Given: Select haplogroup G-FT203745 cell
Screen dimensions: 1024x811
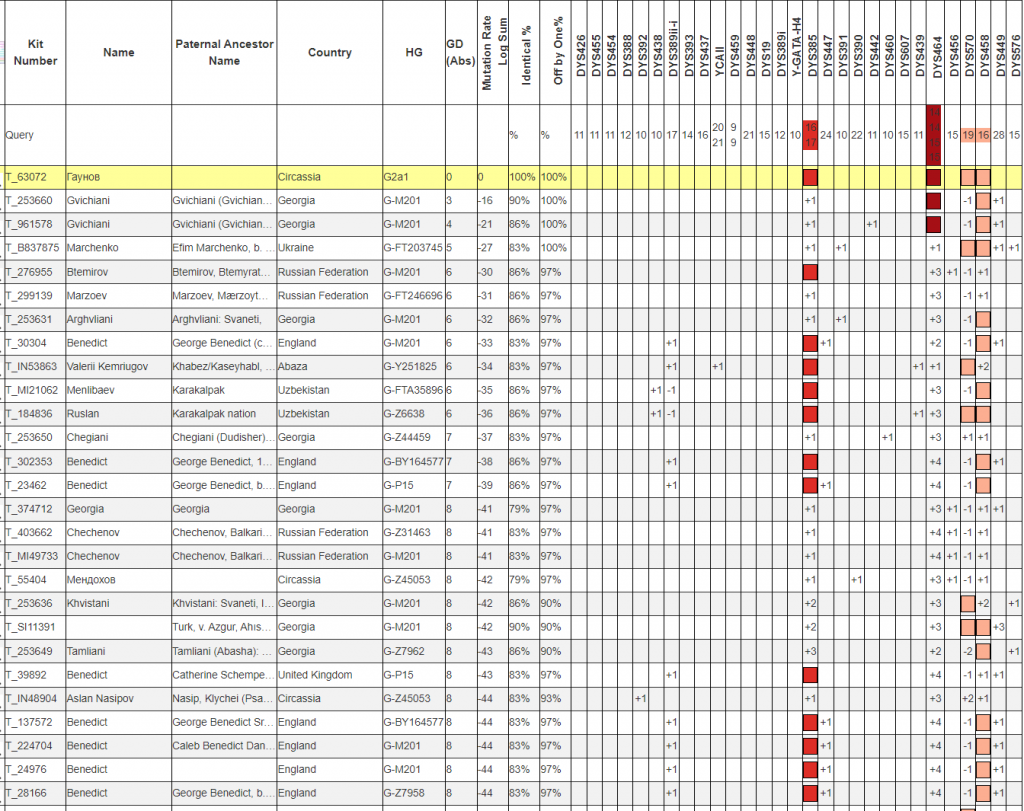Looking at the screenshot, I should click(413, 248).
